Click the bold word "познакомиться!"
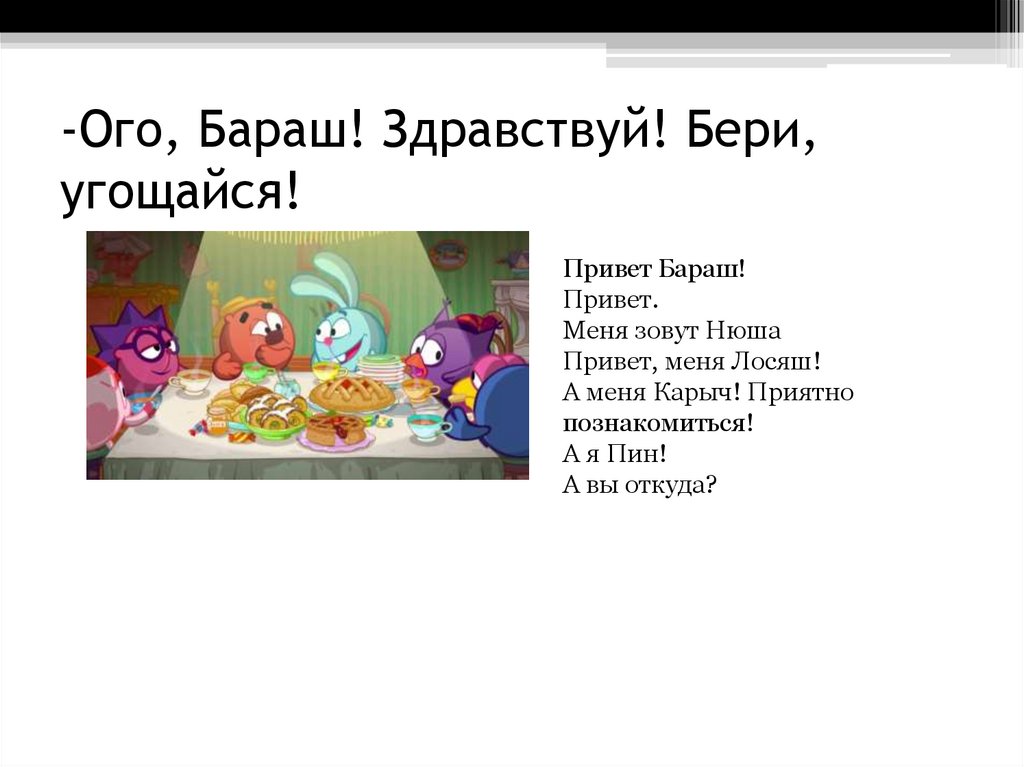The height and width of the screenshot is (767, 1024). pos(658,423)
